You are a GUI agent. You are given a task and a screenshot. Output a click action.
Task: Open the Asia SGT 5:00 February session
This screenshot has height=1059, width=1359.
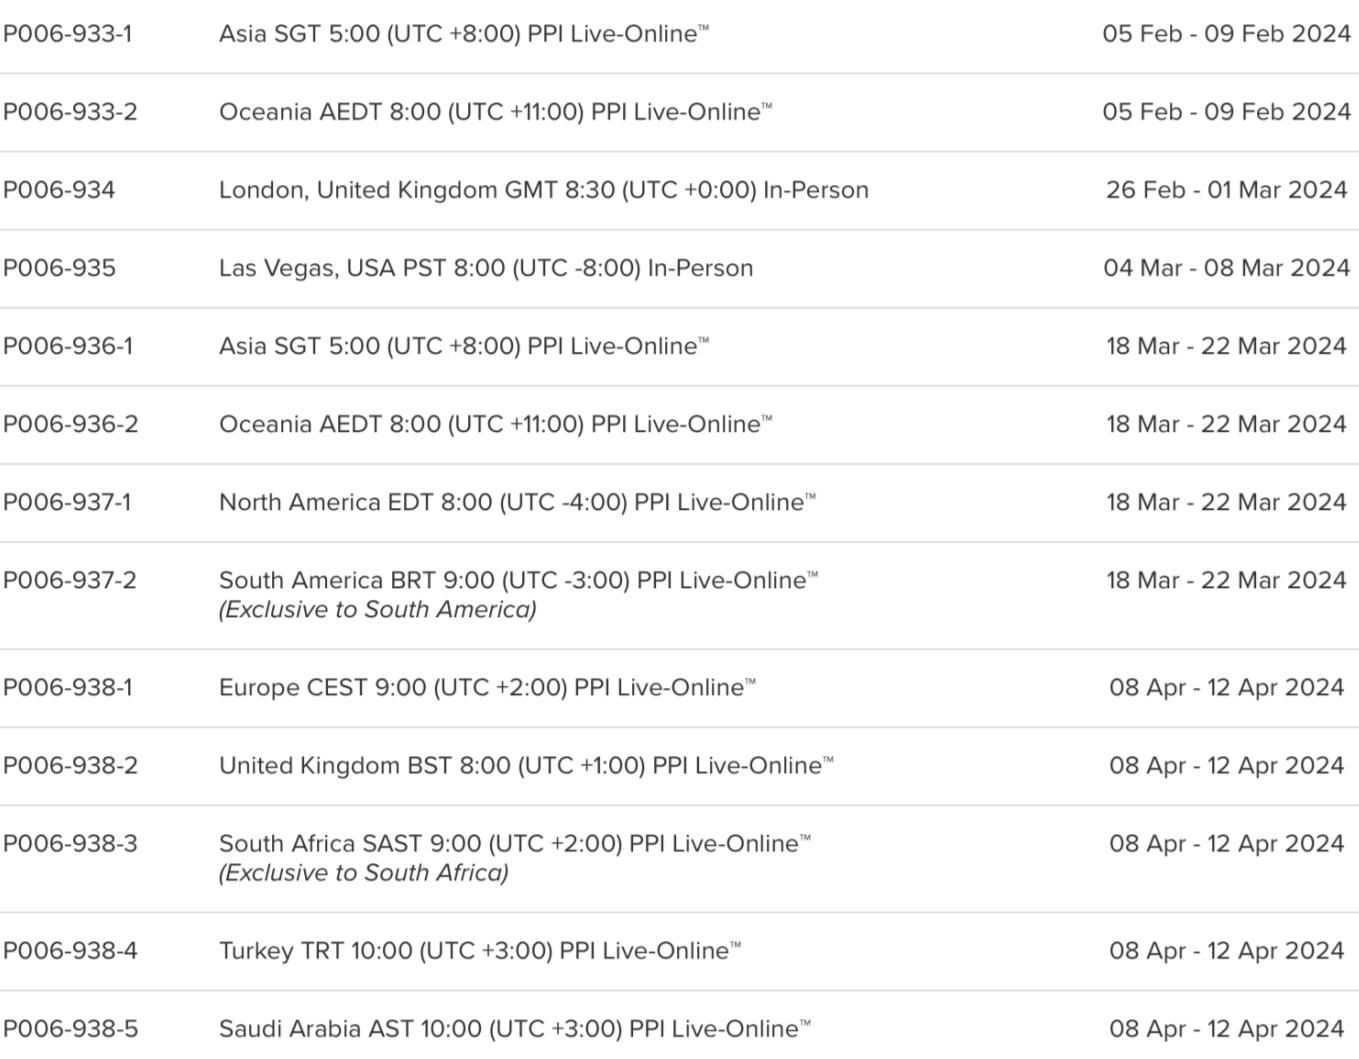[464, 34]
